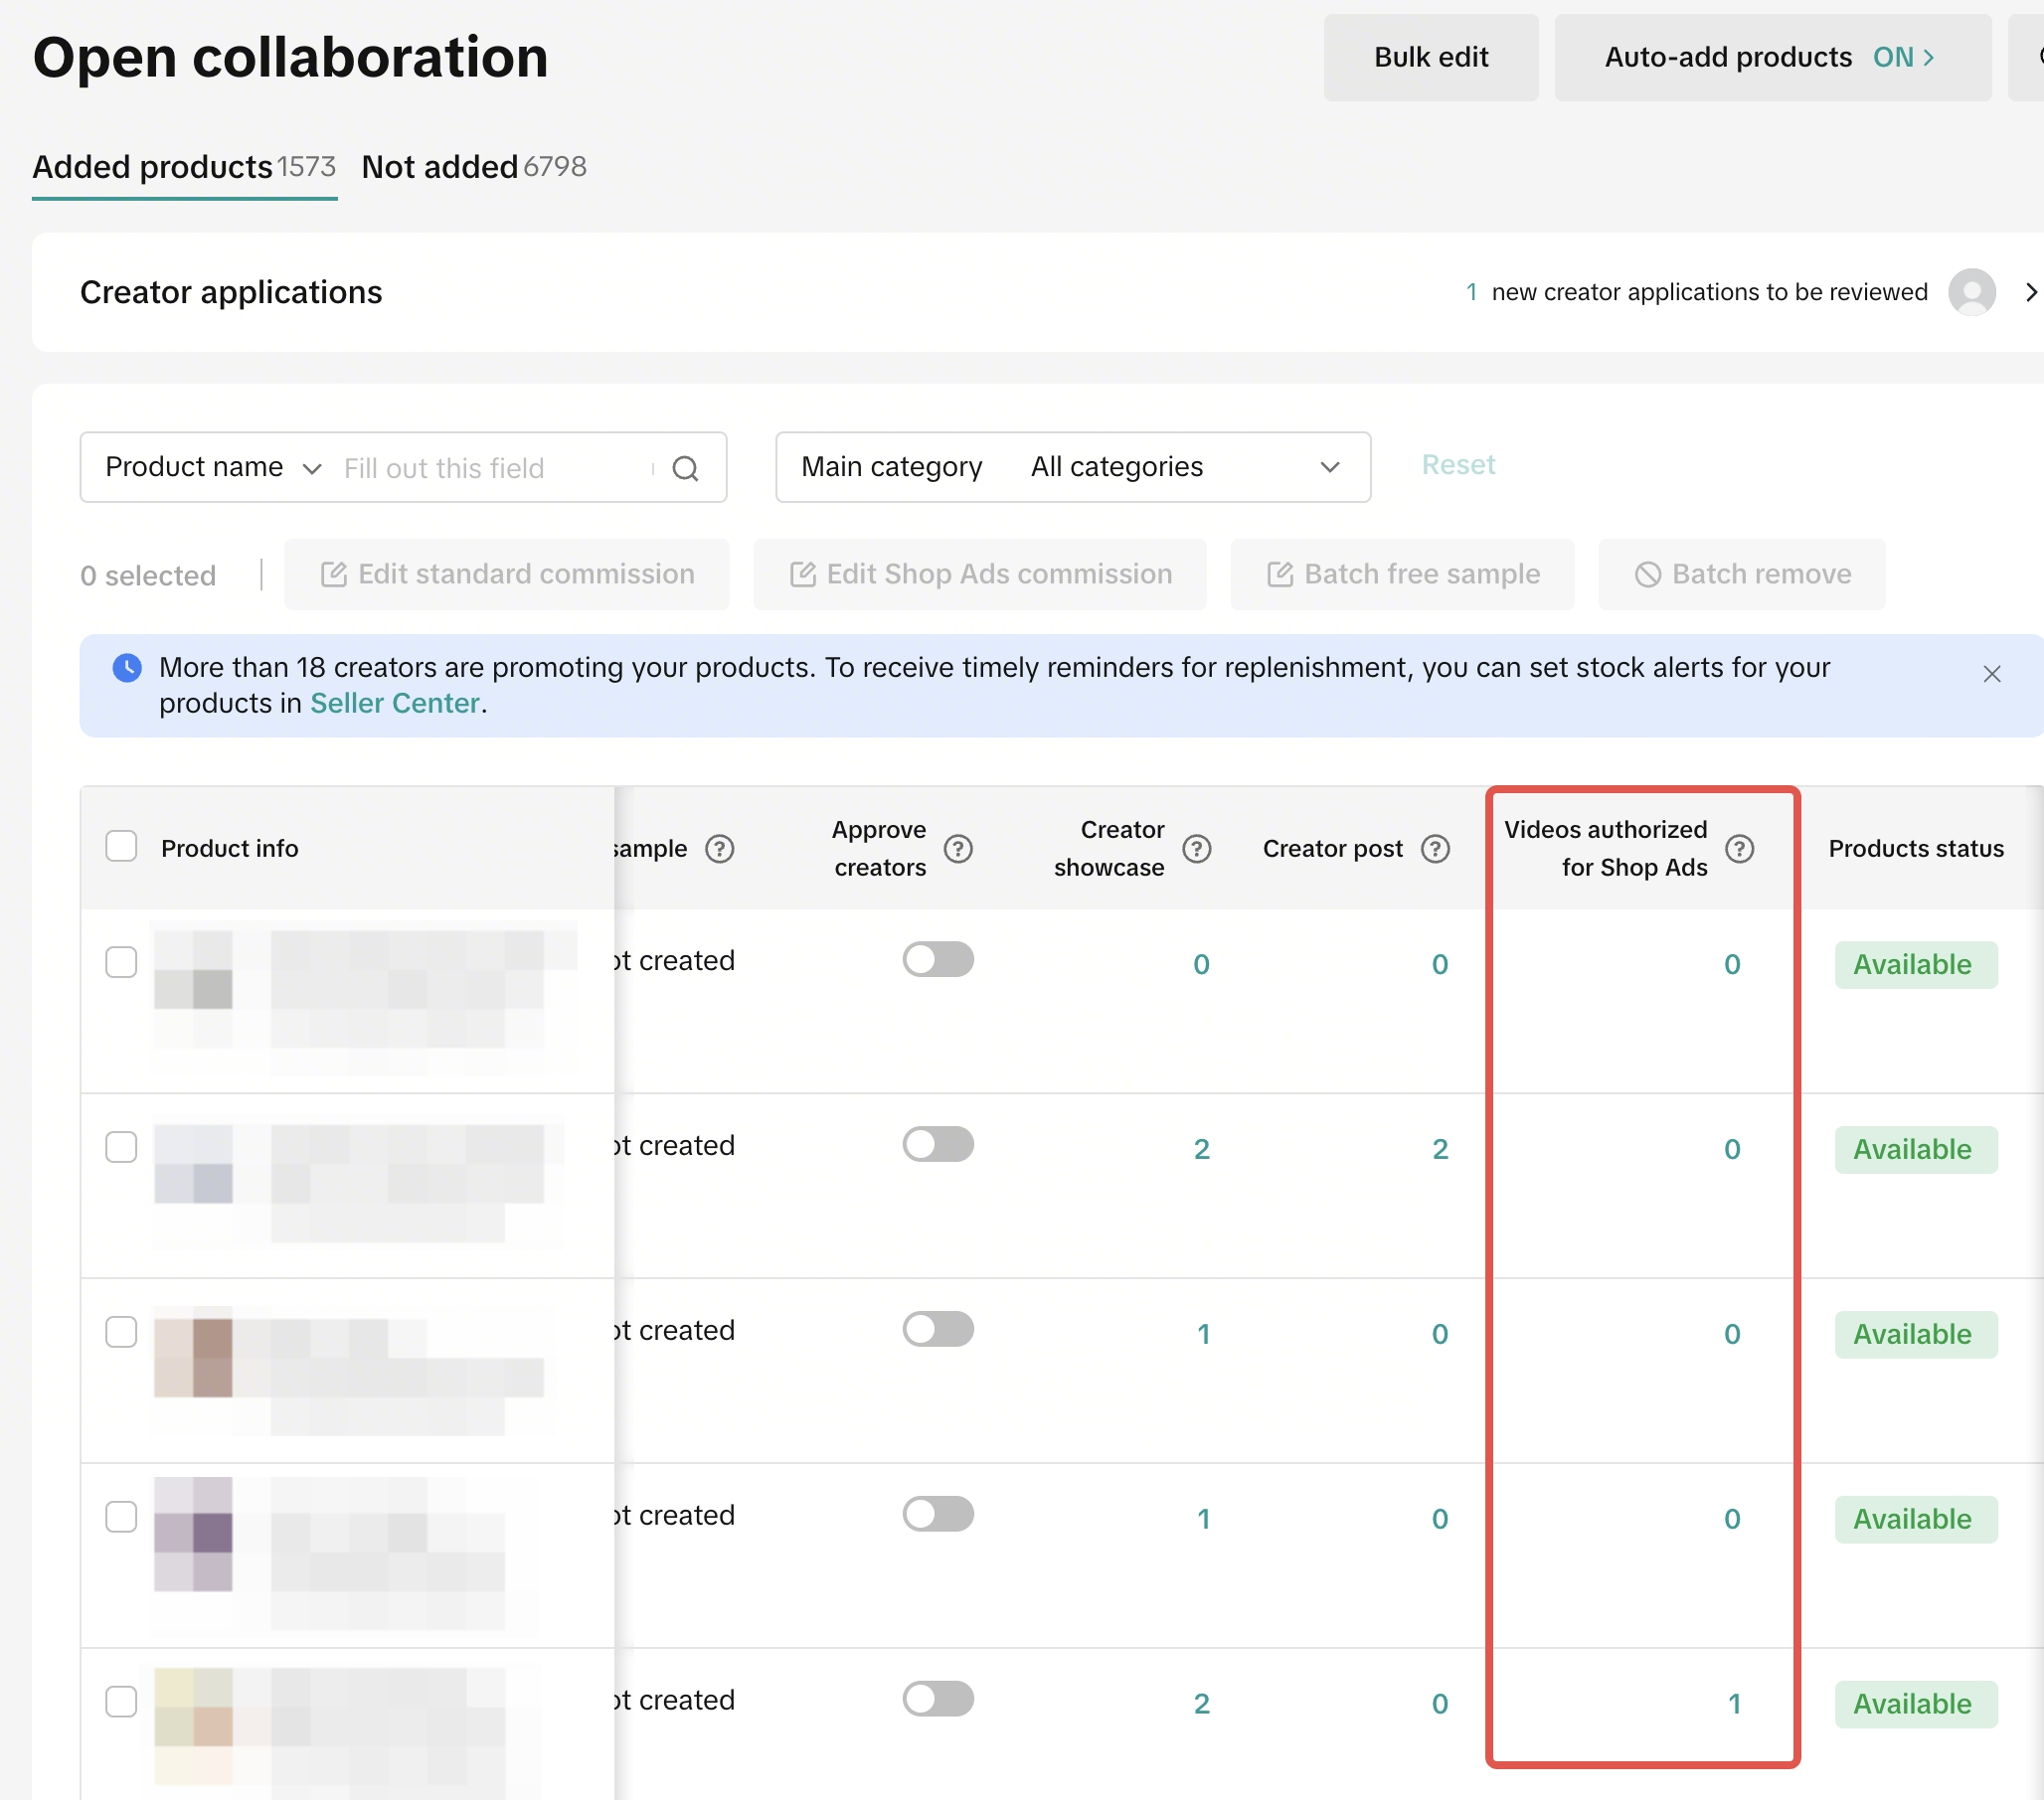Open creator applications arrow chevron
2044x1800 pixels.
(x=2030, y=292)
